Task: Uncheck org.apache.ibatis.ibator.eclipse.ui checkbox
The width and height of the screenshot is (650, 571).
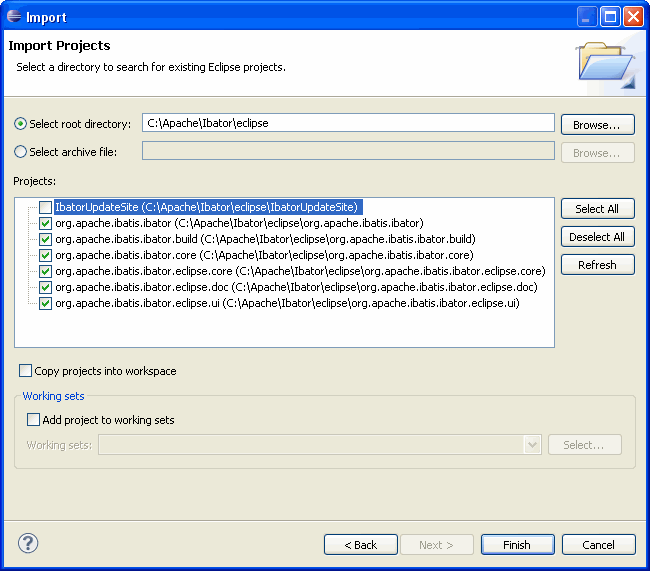Action: (x=45, y=303)
